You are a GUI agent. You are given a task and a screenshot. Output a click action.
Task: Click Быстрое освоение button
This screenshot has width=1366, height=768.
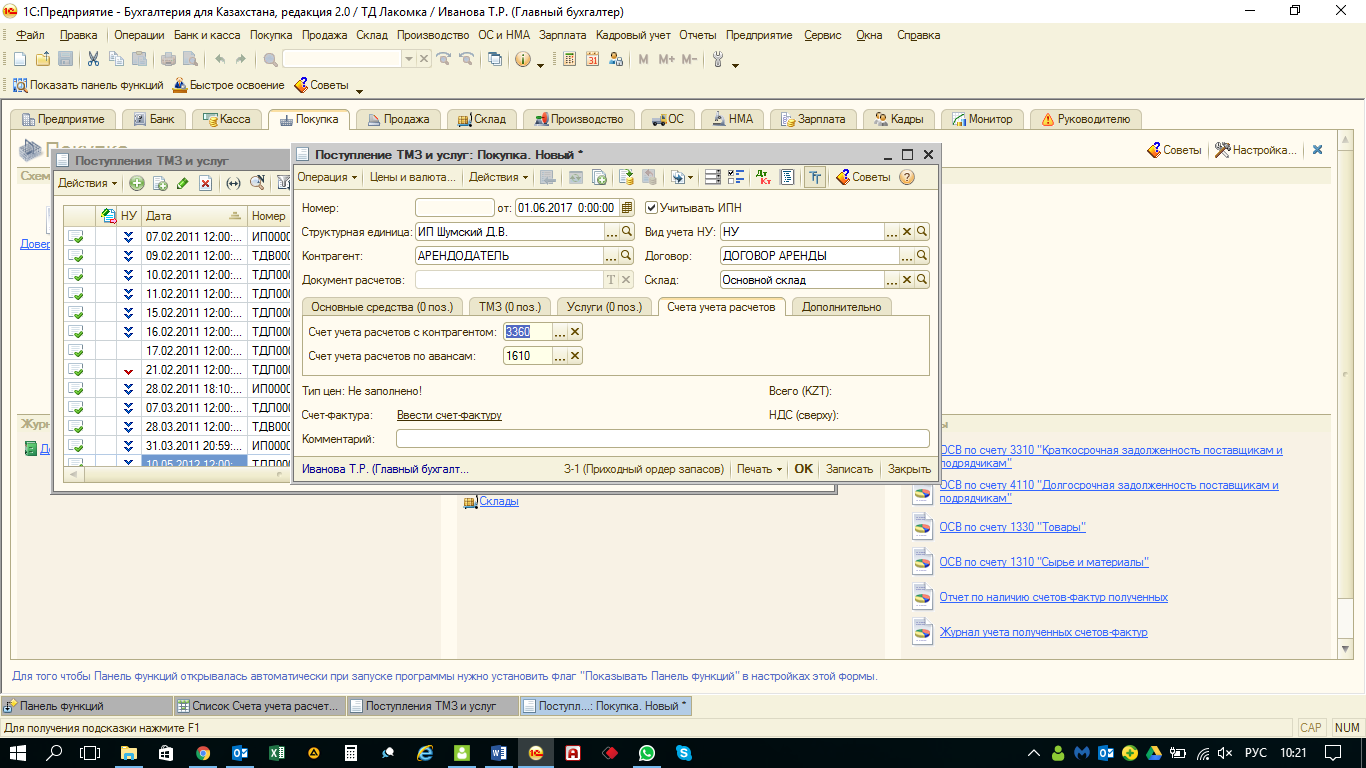[228, 85]
